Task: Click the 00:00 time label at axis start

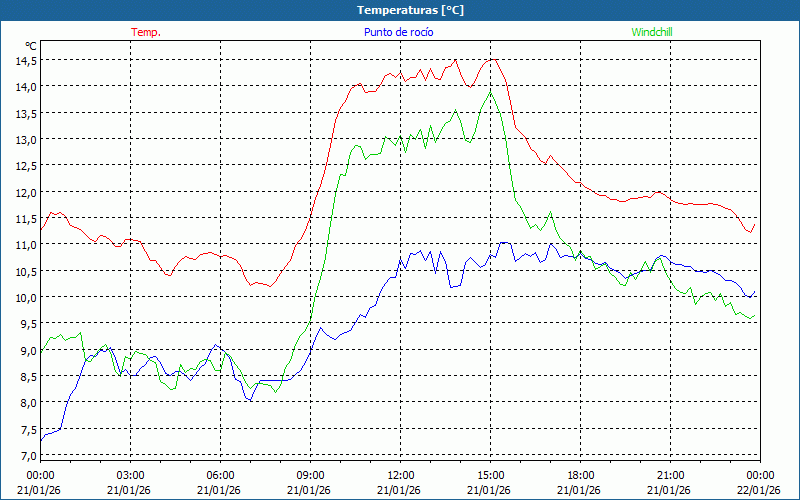Action: 40,475
